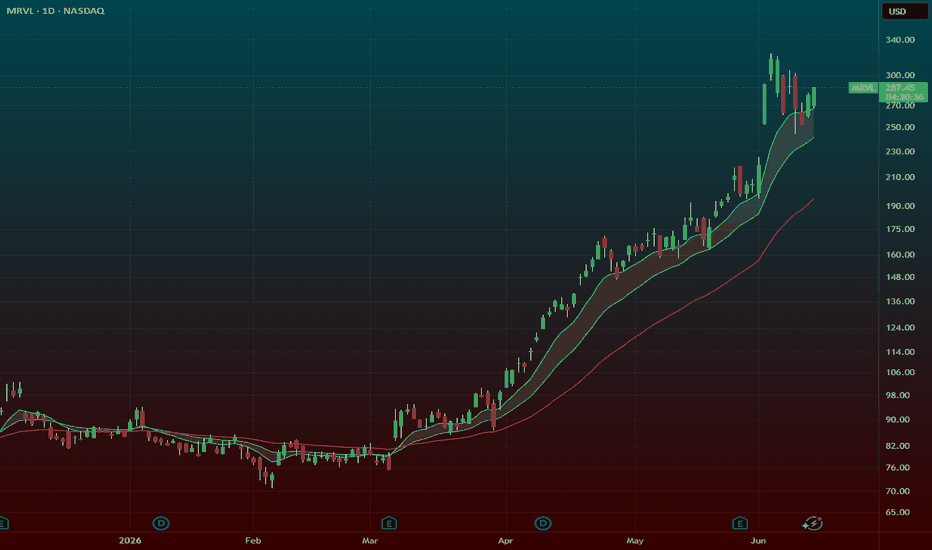Click the 76.00 price axis label
The height and width of the screenshot is (550, 932).
tap(898, 467)
